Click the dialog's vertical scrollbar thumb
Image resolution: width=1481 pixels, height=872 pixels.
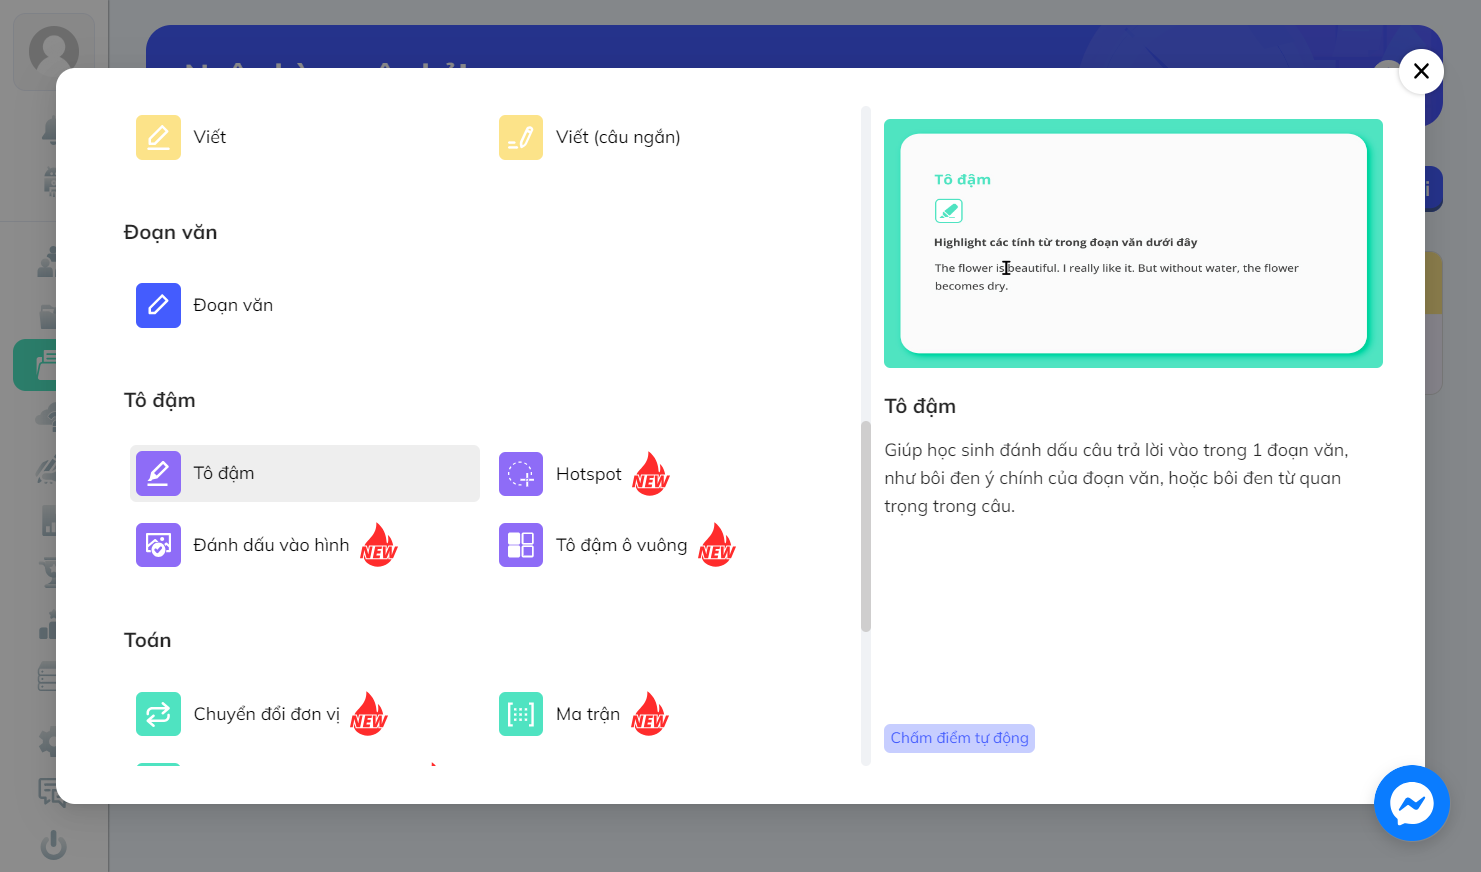pos(866,527)
